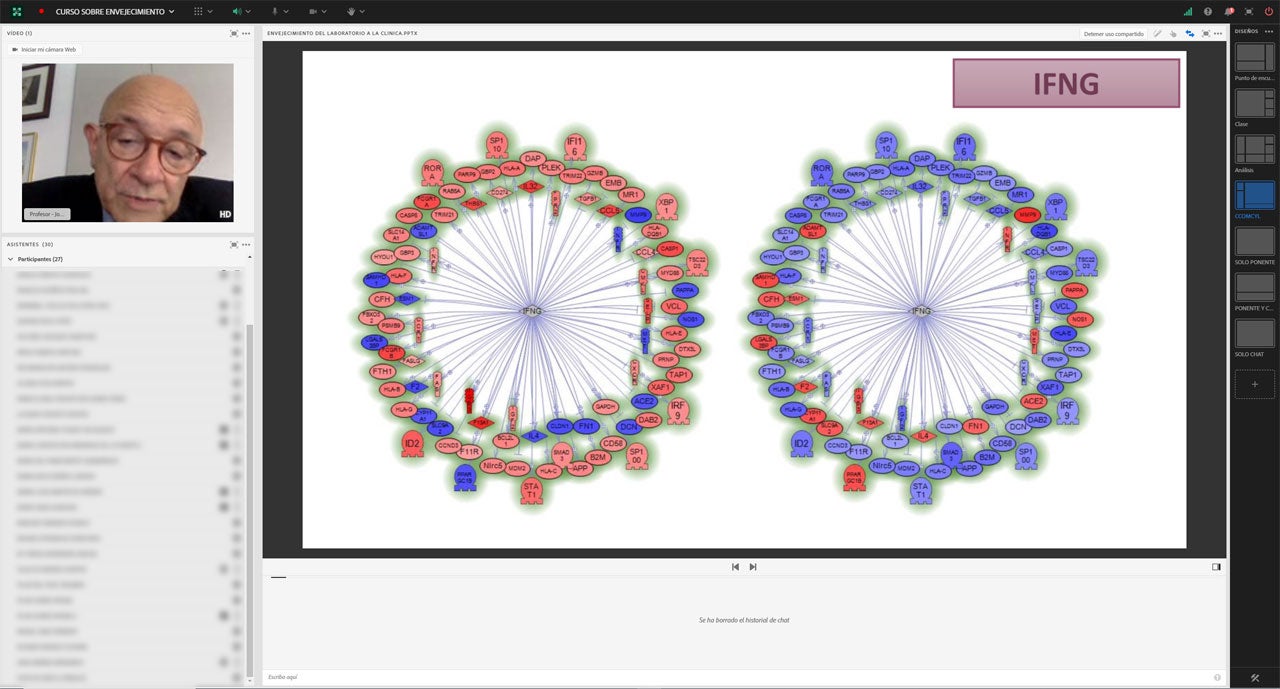Click the draw pencil icon in share pod
The width and height of the screenshot is (1280, 689).
point(1157,33)
